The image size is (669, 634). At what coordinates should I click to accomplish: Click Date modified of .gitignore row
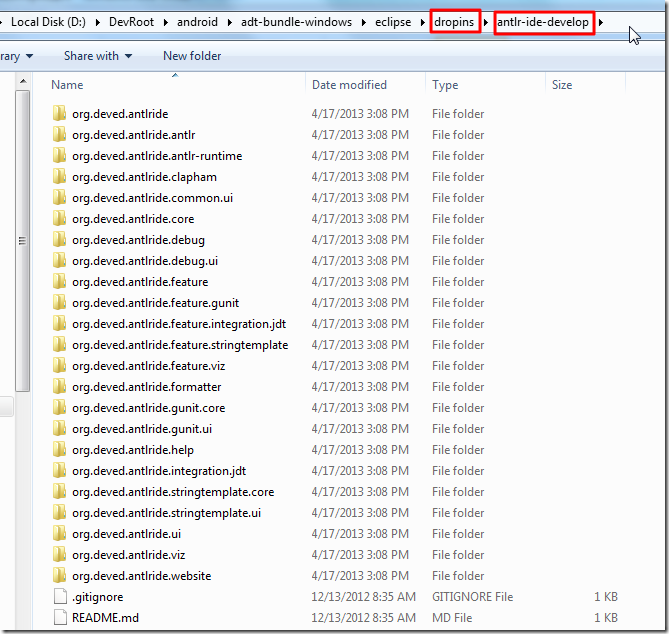pos(364,596)
